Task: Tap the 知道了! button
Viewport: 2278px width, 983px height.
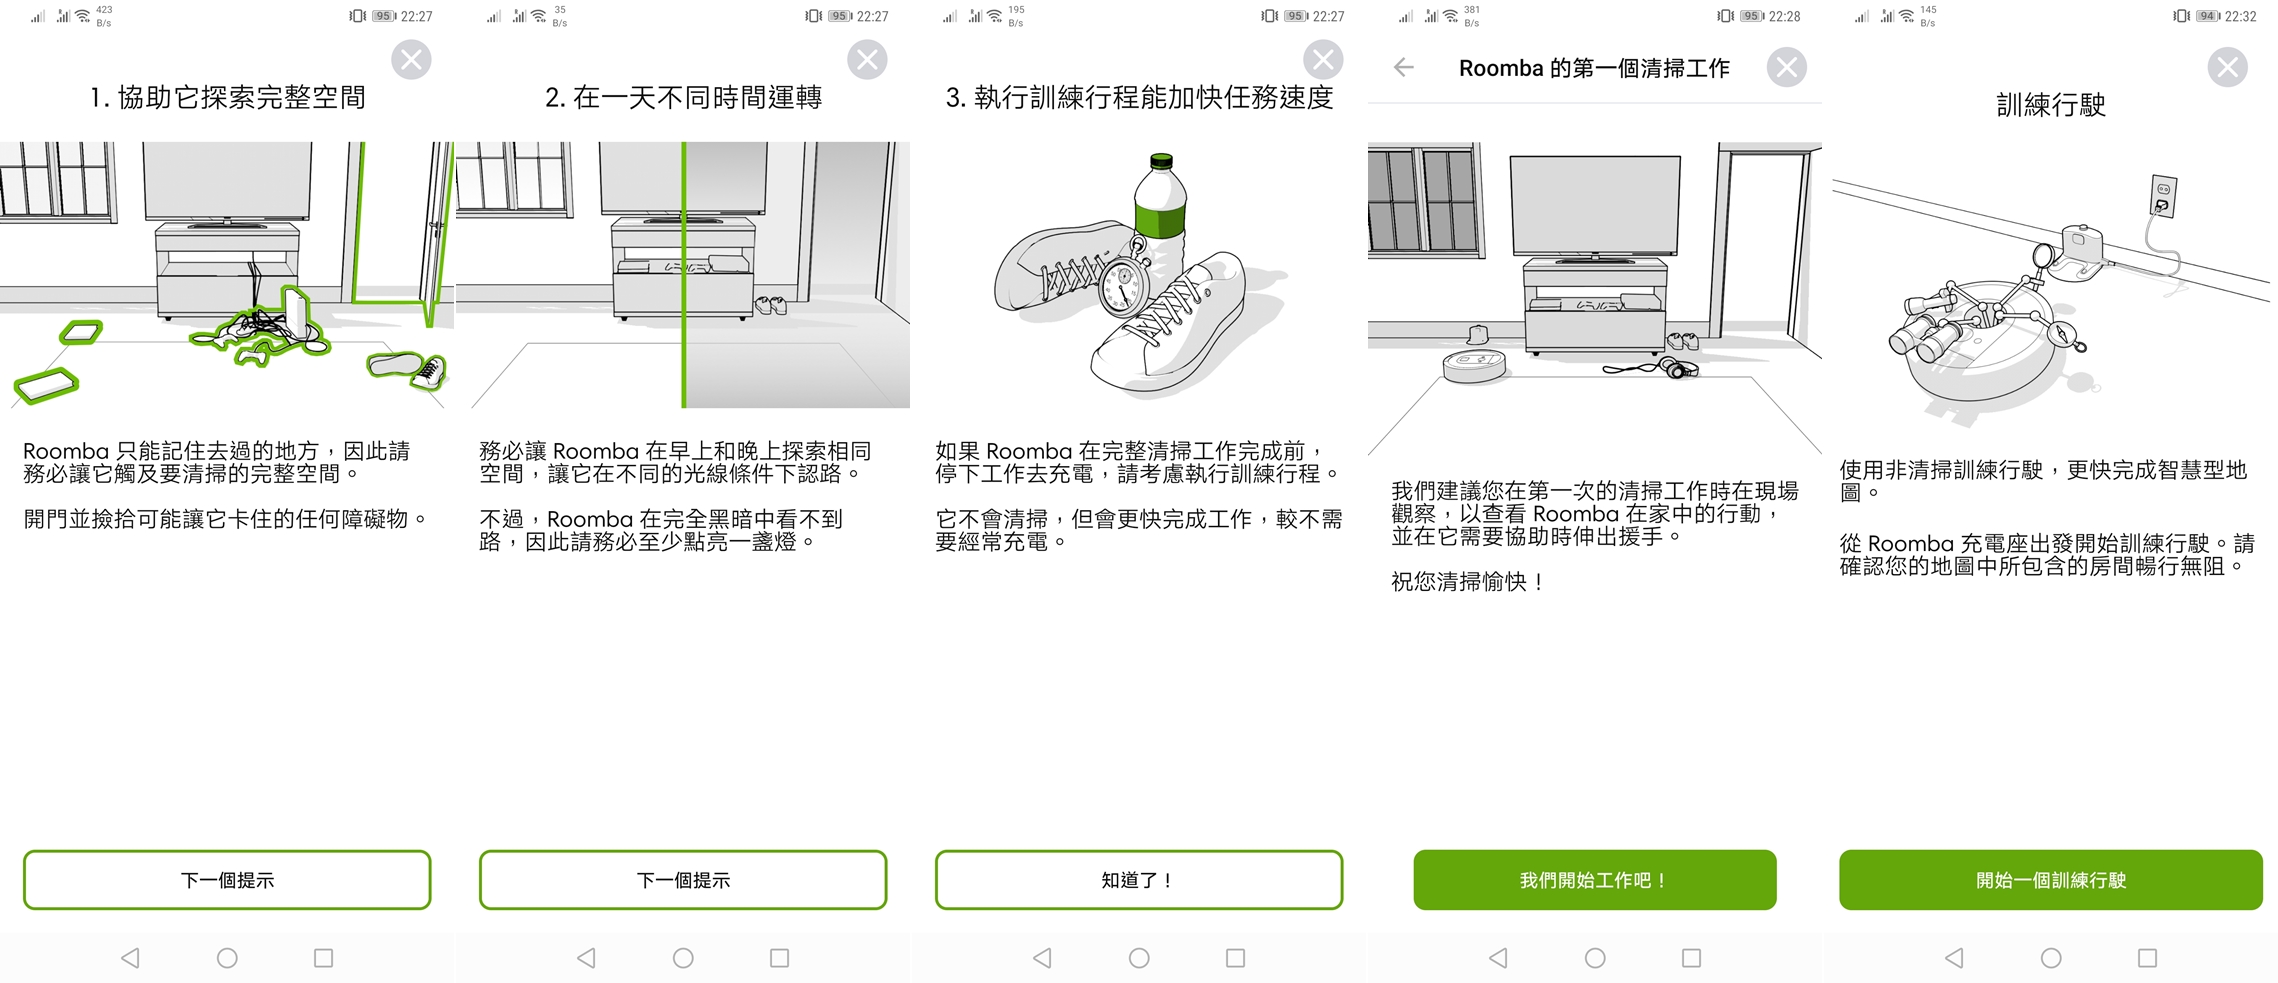Action: point(1139,880)
